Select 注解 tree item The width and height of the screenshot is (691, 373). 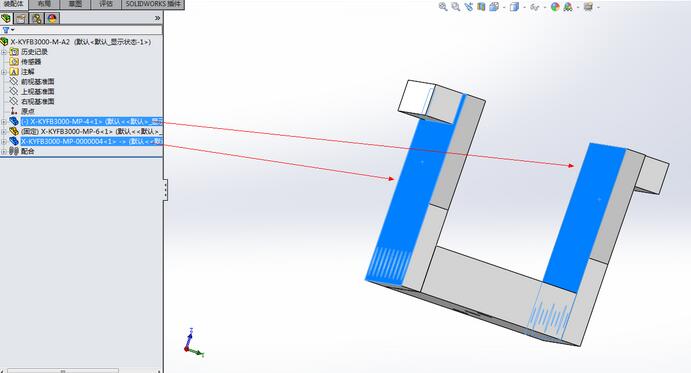click(x=28, y=72)
